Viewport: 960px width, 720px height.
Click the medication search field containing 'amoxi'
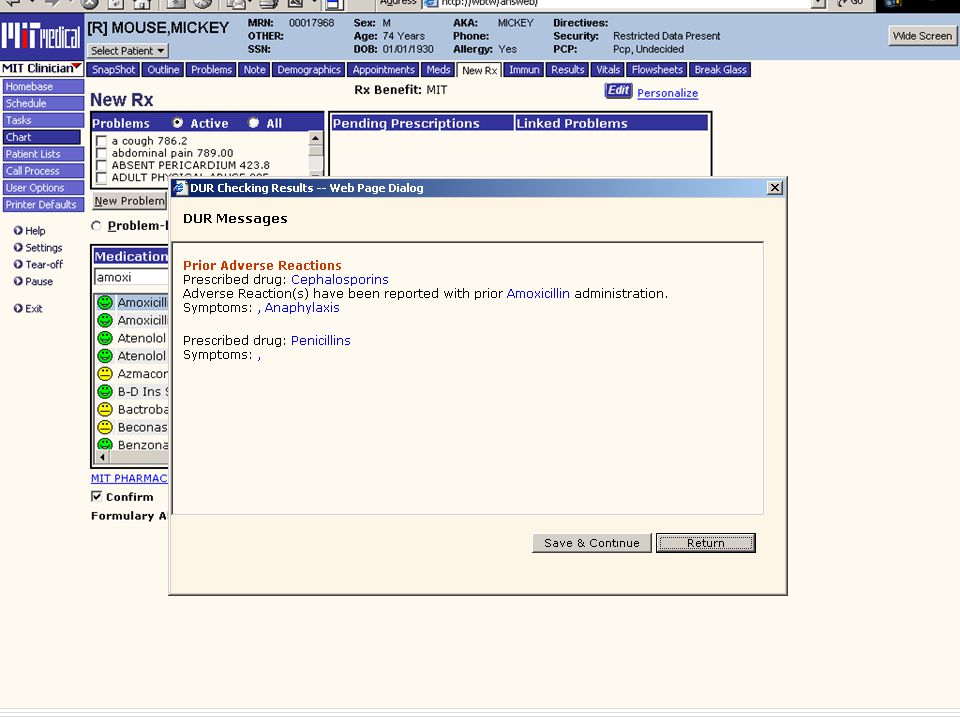[132, 277]
